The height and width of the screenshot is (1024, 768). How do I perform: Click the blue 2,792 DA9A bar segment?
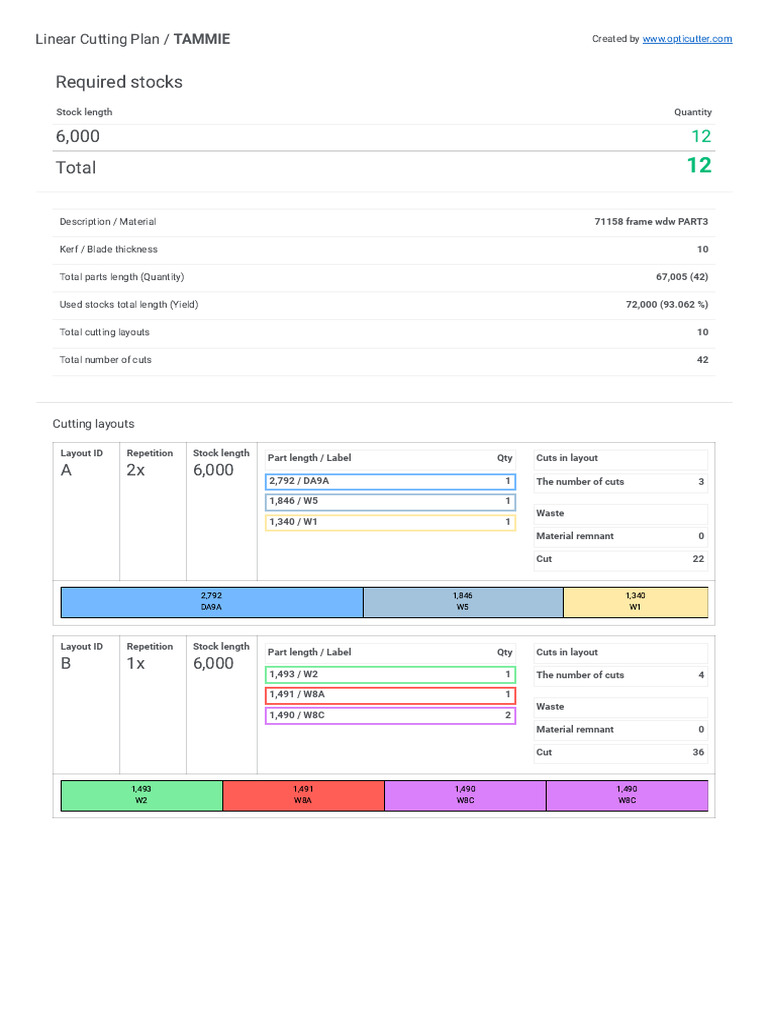(212, 602)
